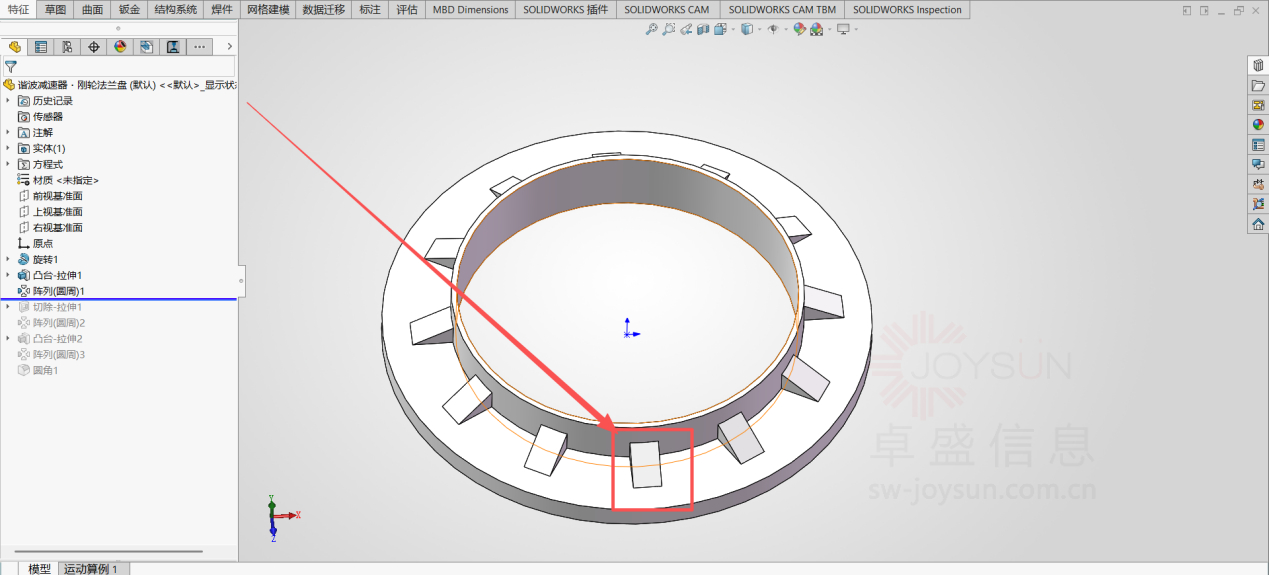Open the ConfigurationManager tab icon
Image resolution: width=1269 pixels, height=575 pixels.
click(x=67, y=47)
